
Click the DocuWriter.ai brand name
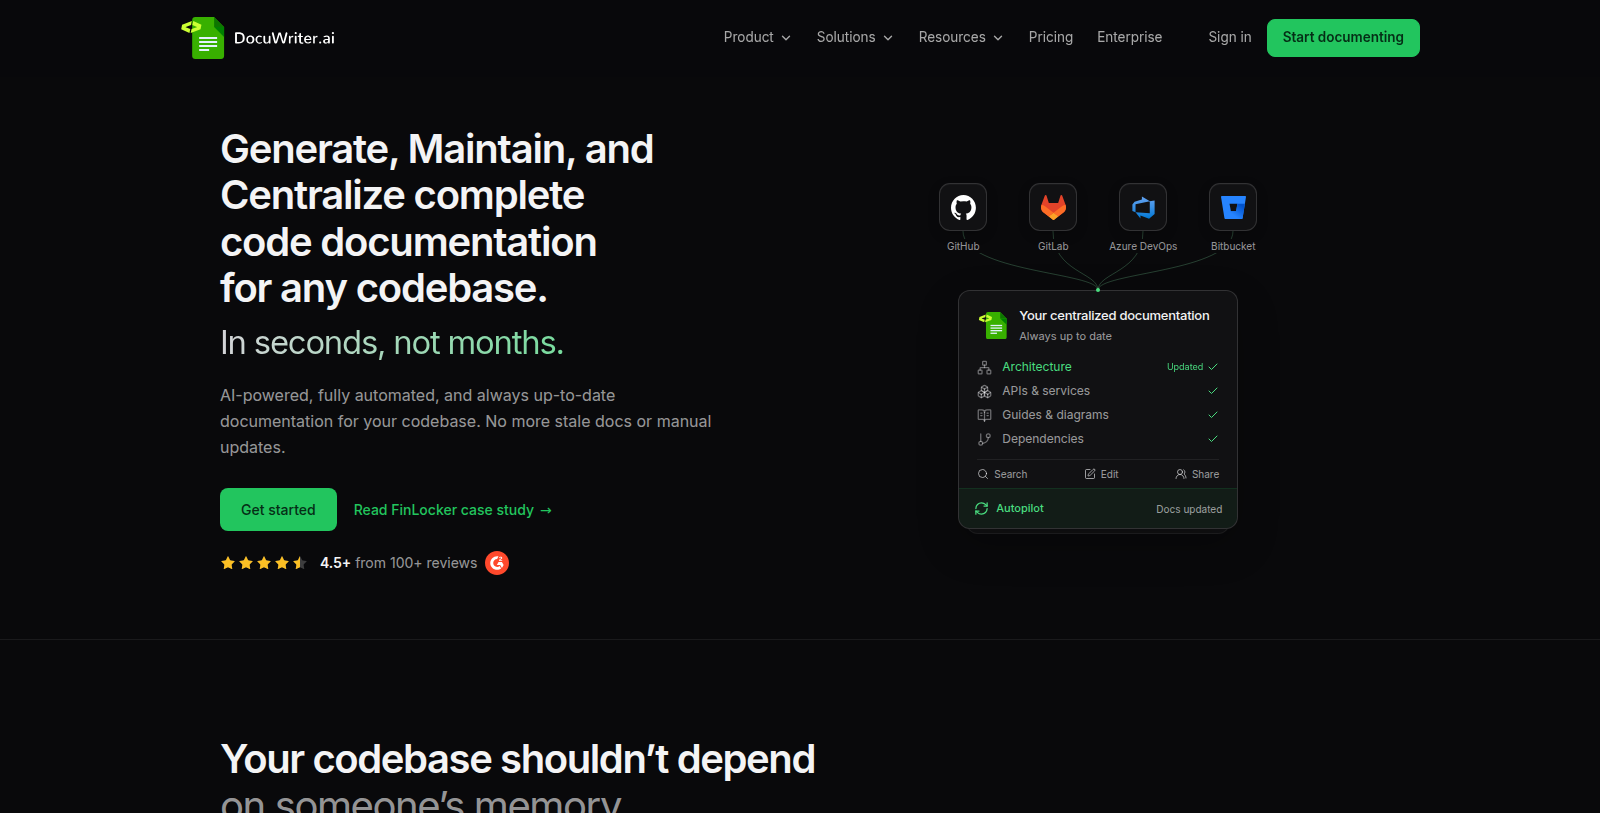pos(284,38)
